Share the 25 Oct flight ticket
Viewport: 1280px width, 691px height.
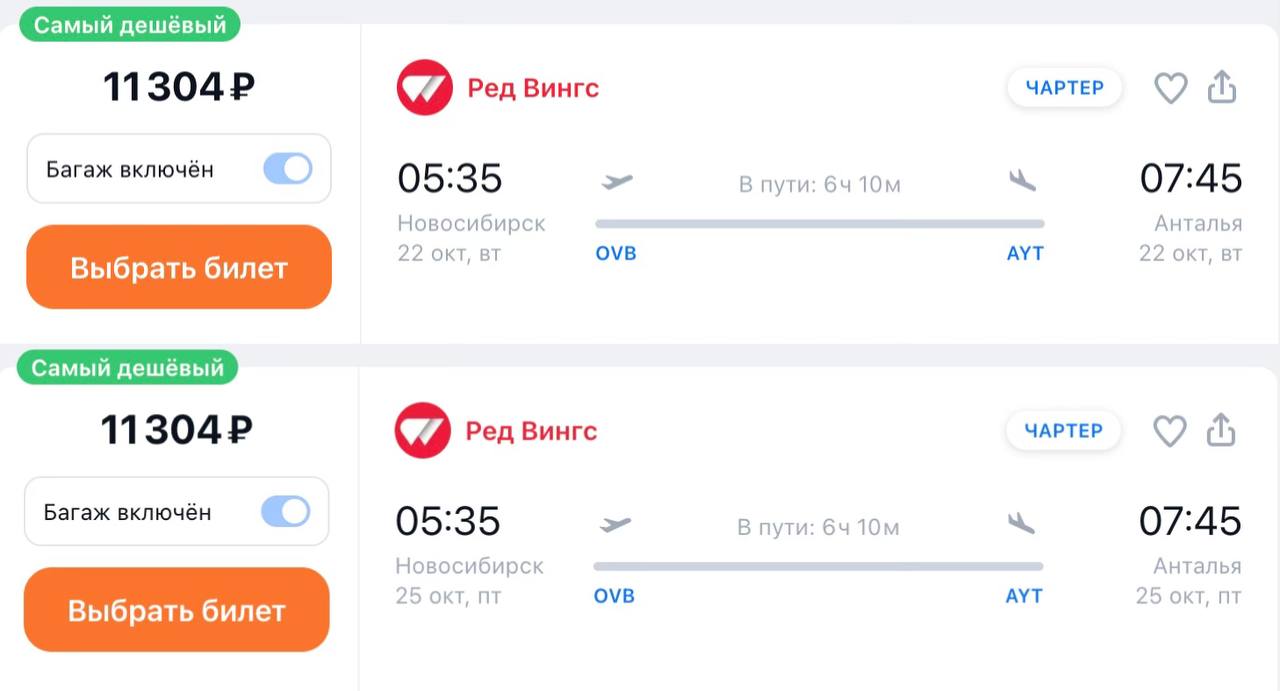tap(1221, 431)
